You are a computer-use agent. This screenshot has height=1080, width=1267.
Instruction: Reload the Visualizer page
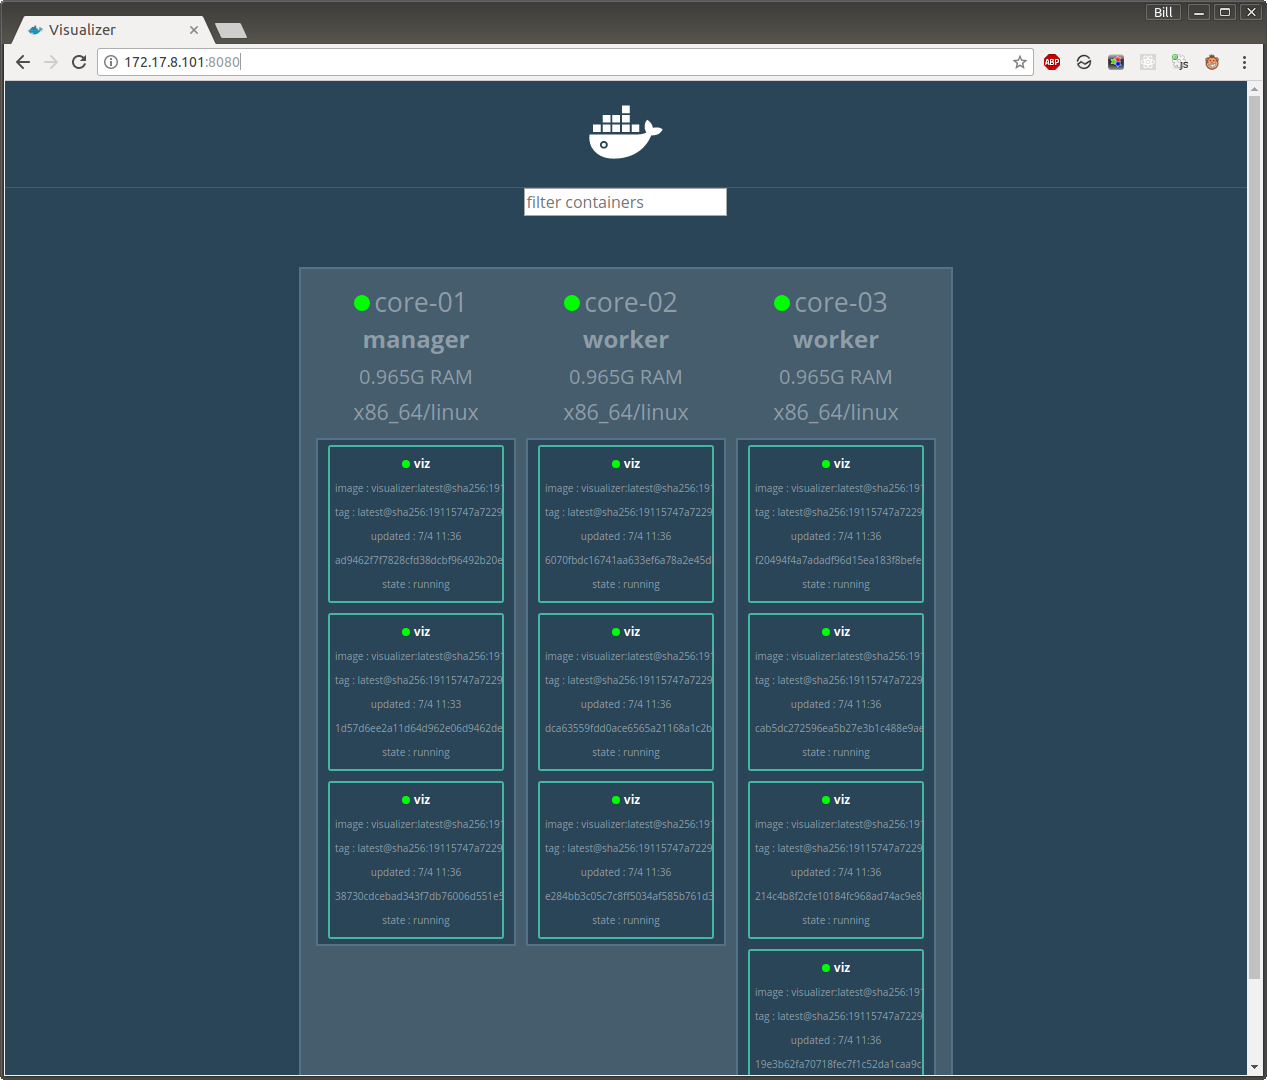click(79, 61)
